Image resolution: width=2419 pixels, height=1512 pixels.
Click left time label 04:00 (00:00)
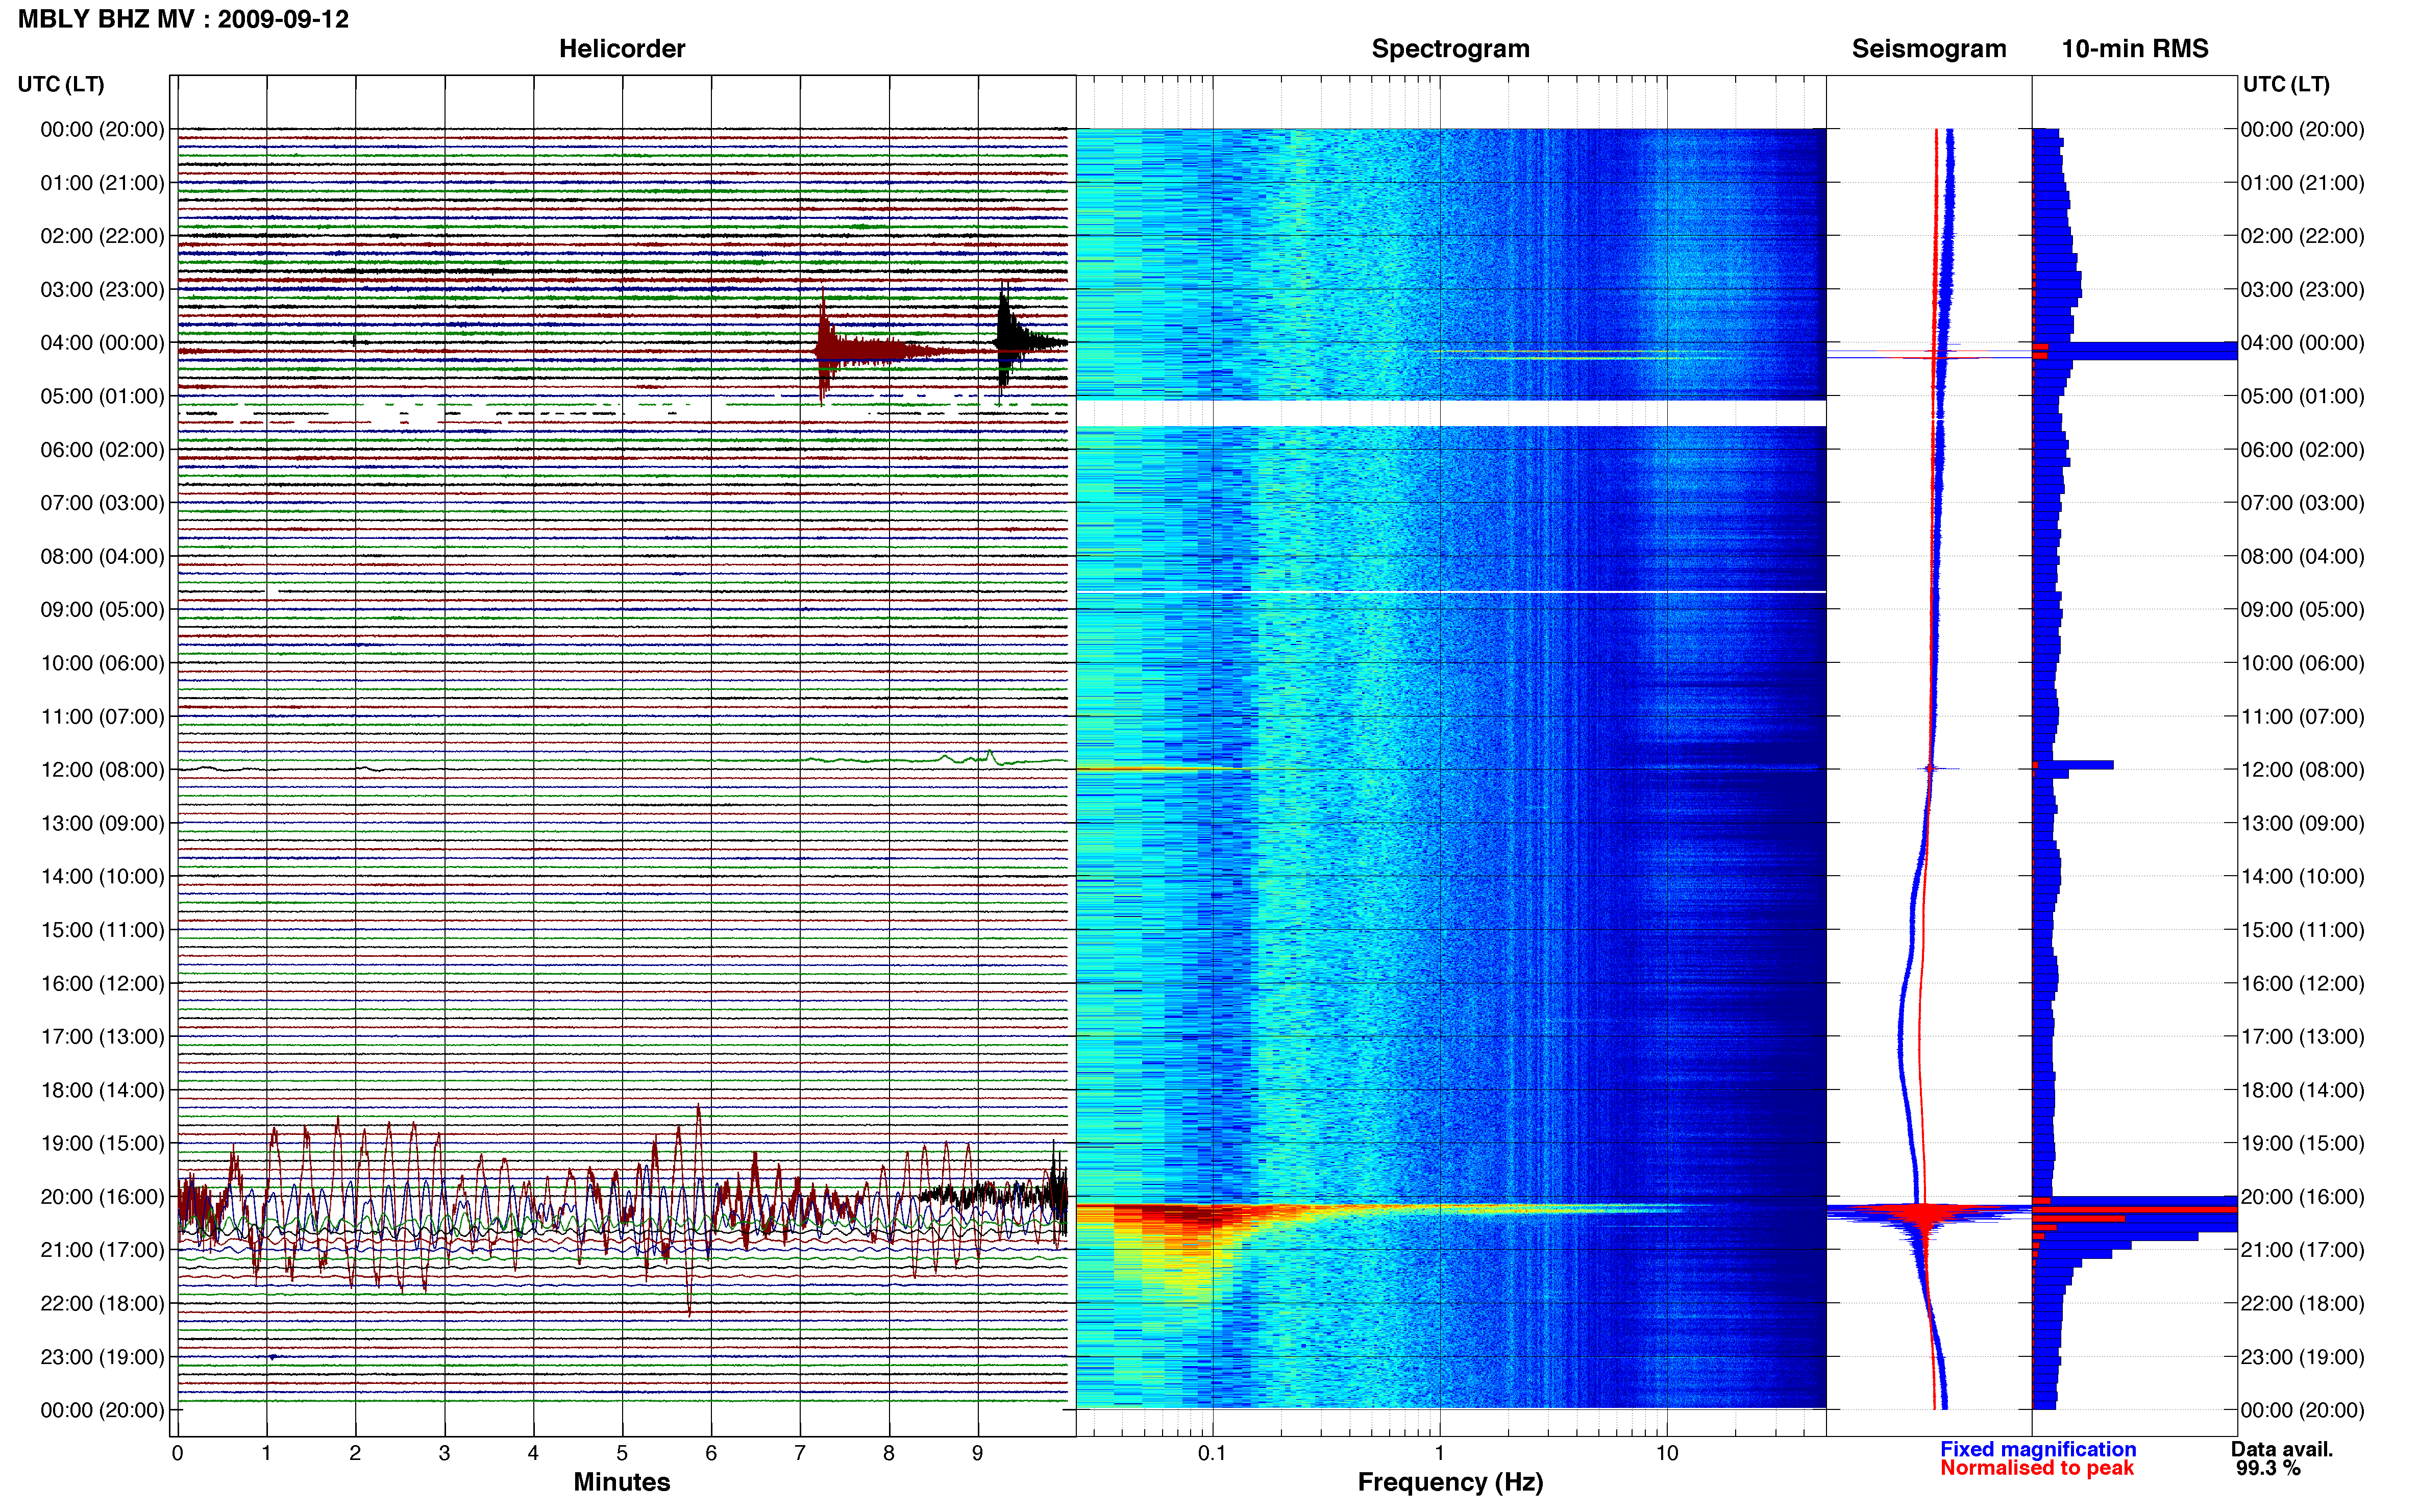(102, 343)
